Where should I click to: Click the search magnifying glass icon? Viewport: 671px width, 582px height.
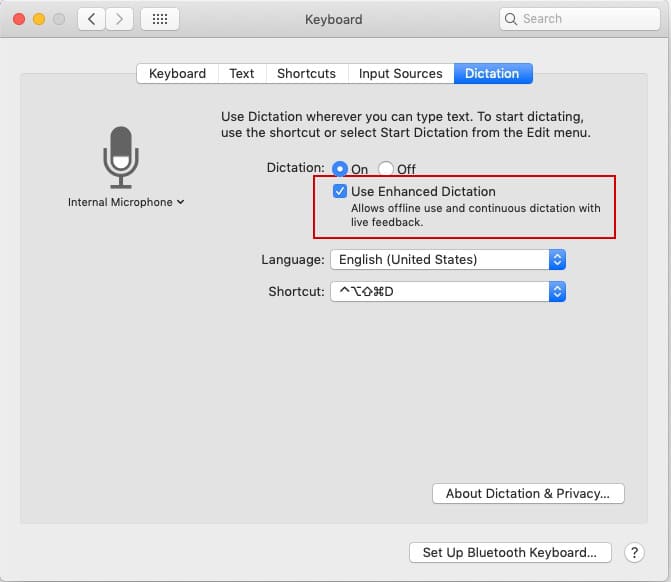[x=512, y=19]
